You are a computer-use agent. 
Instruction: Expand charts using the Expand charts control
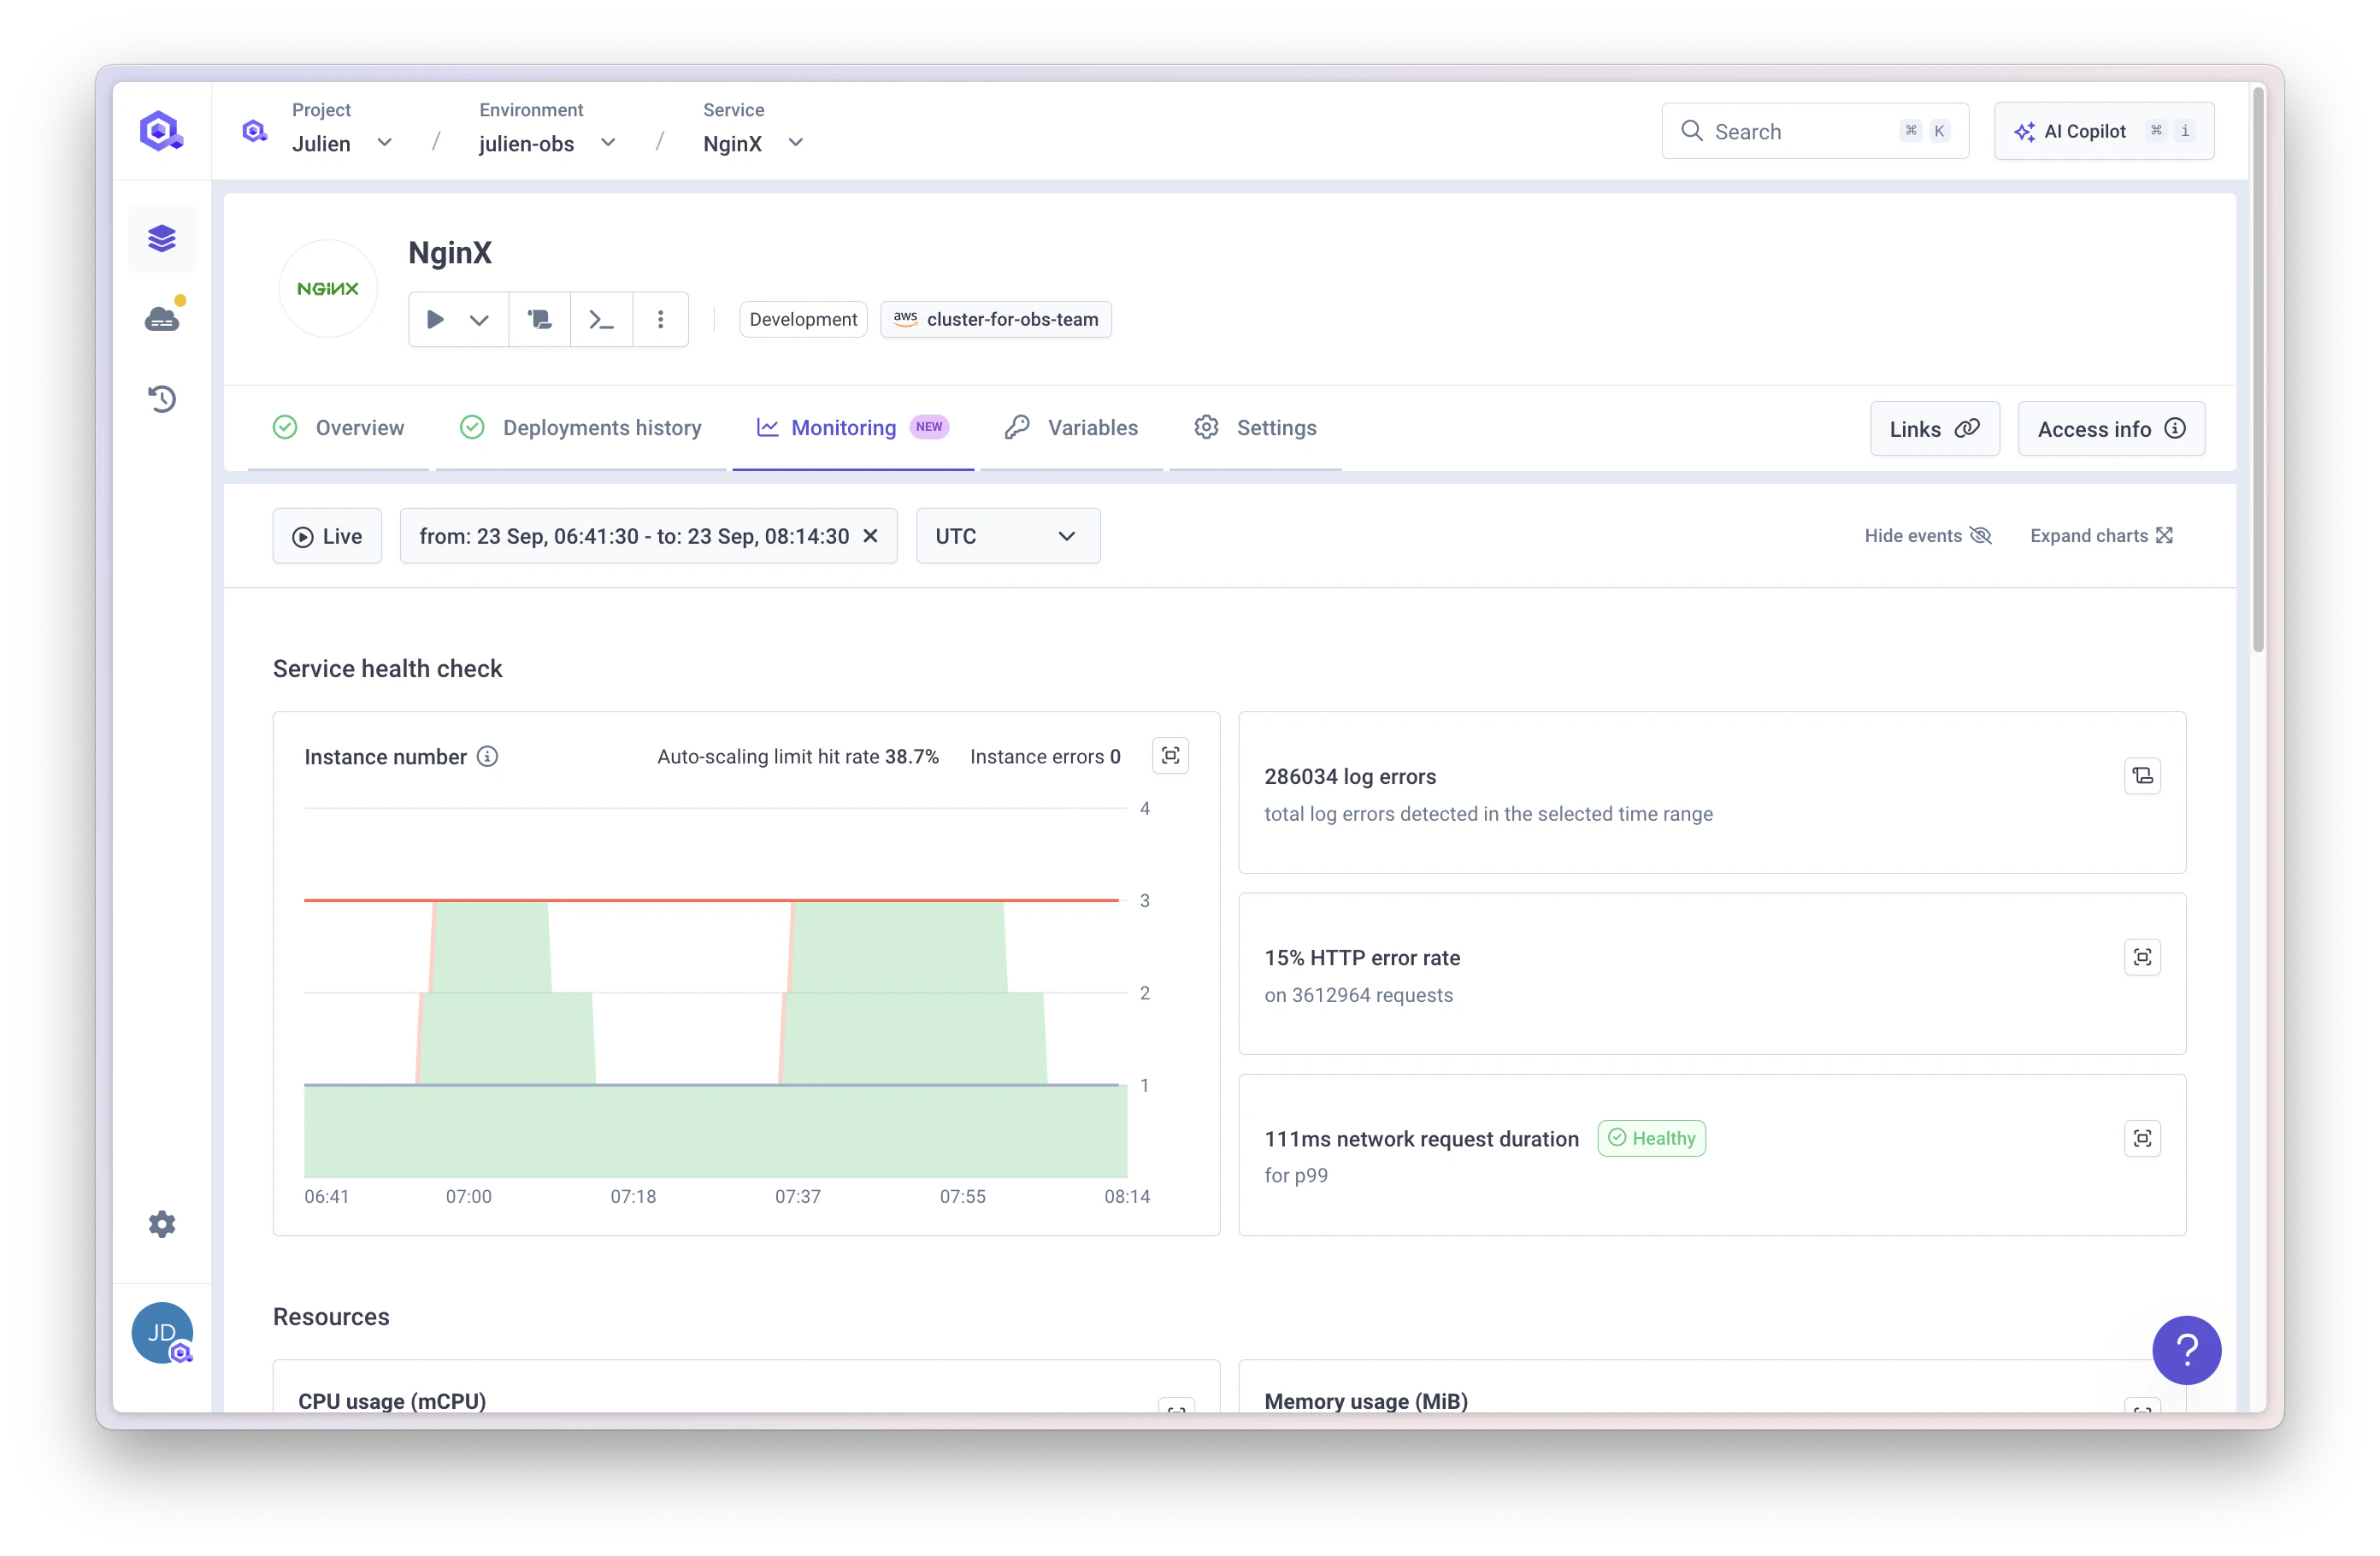pos(2101,535)
